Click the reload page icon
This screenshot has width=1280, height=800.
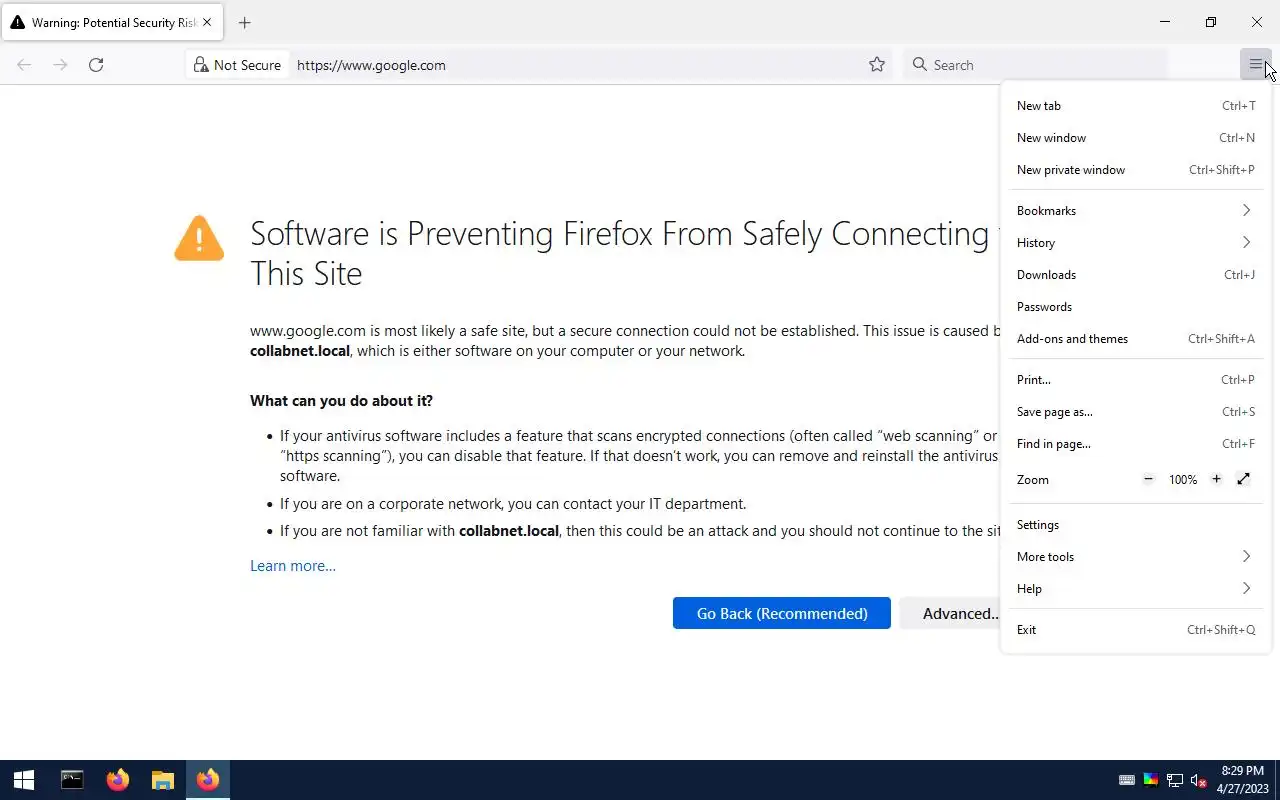pos(96,65)
